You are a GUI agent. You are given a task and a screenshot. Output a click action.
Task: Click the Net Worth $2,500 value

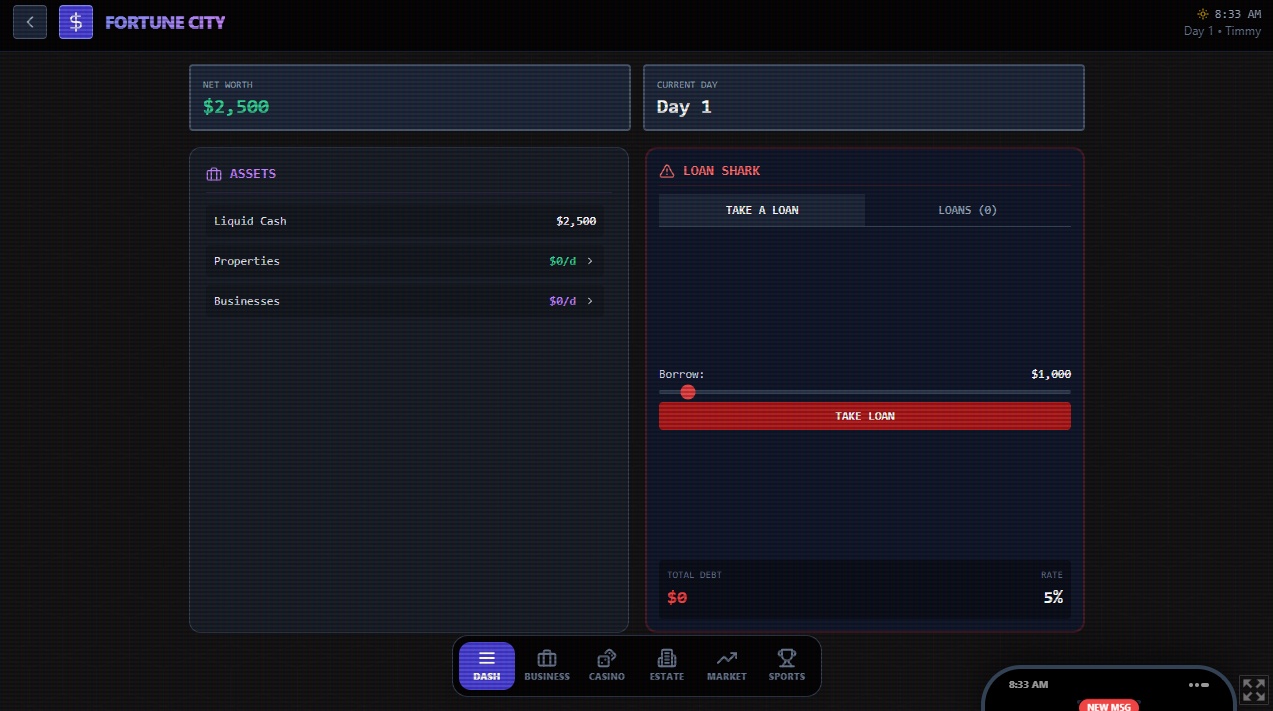click(236, 106)
